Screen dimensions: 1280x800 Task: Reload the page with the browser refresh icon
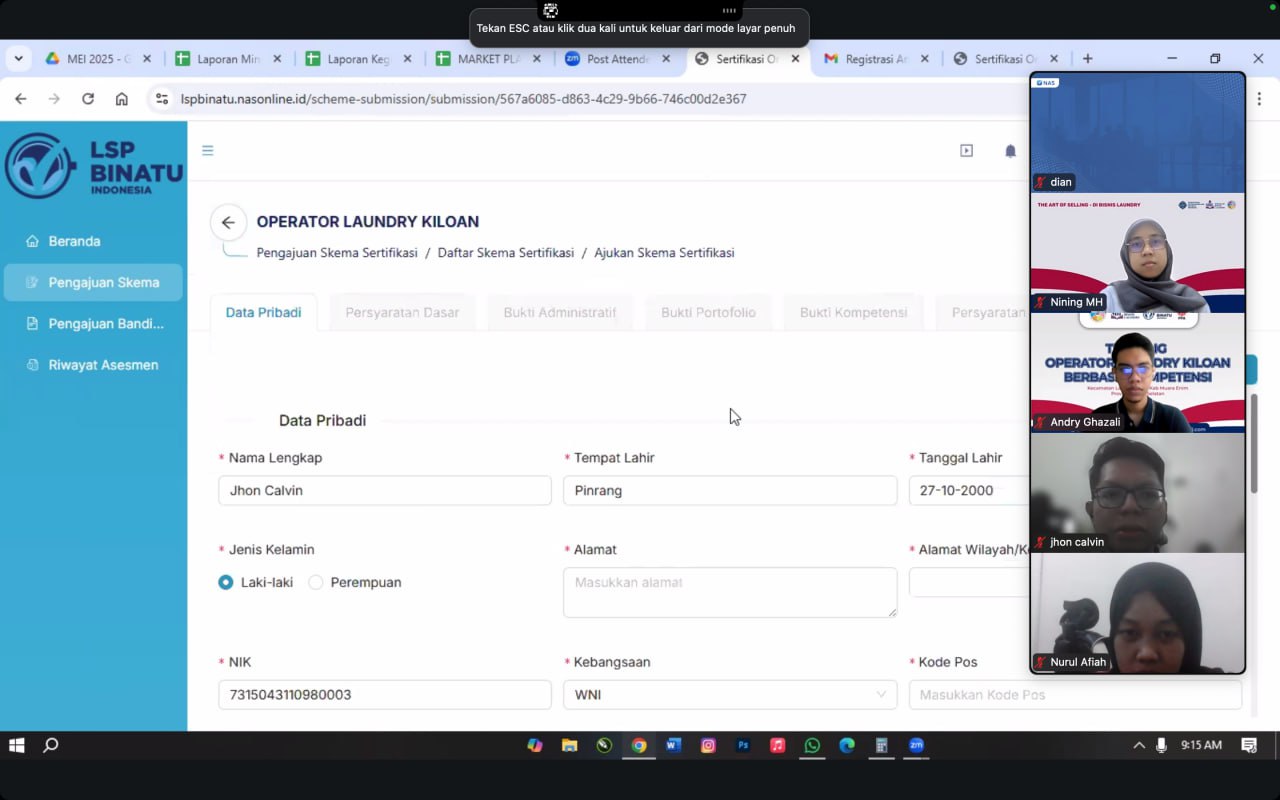pos(88,99)
